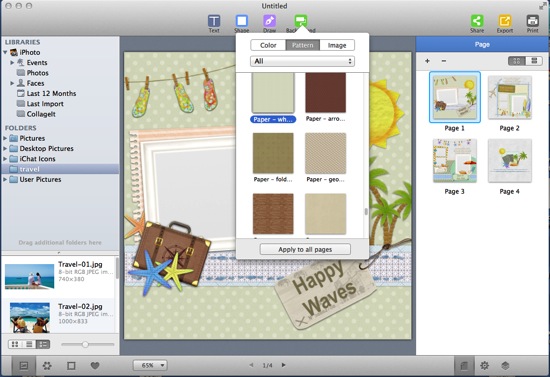Viewport: 550px width, 377px height.
Task: Open the heart mask icon in bottom bar
Action: 95,366
